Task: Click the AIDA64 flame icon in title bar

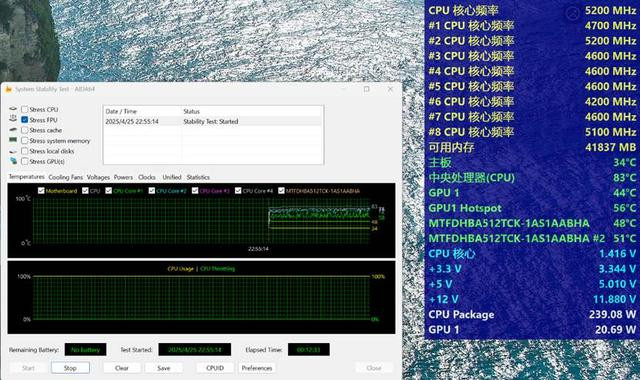Action: click(9, 89)
